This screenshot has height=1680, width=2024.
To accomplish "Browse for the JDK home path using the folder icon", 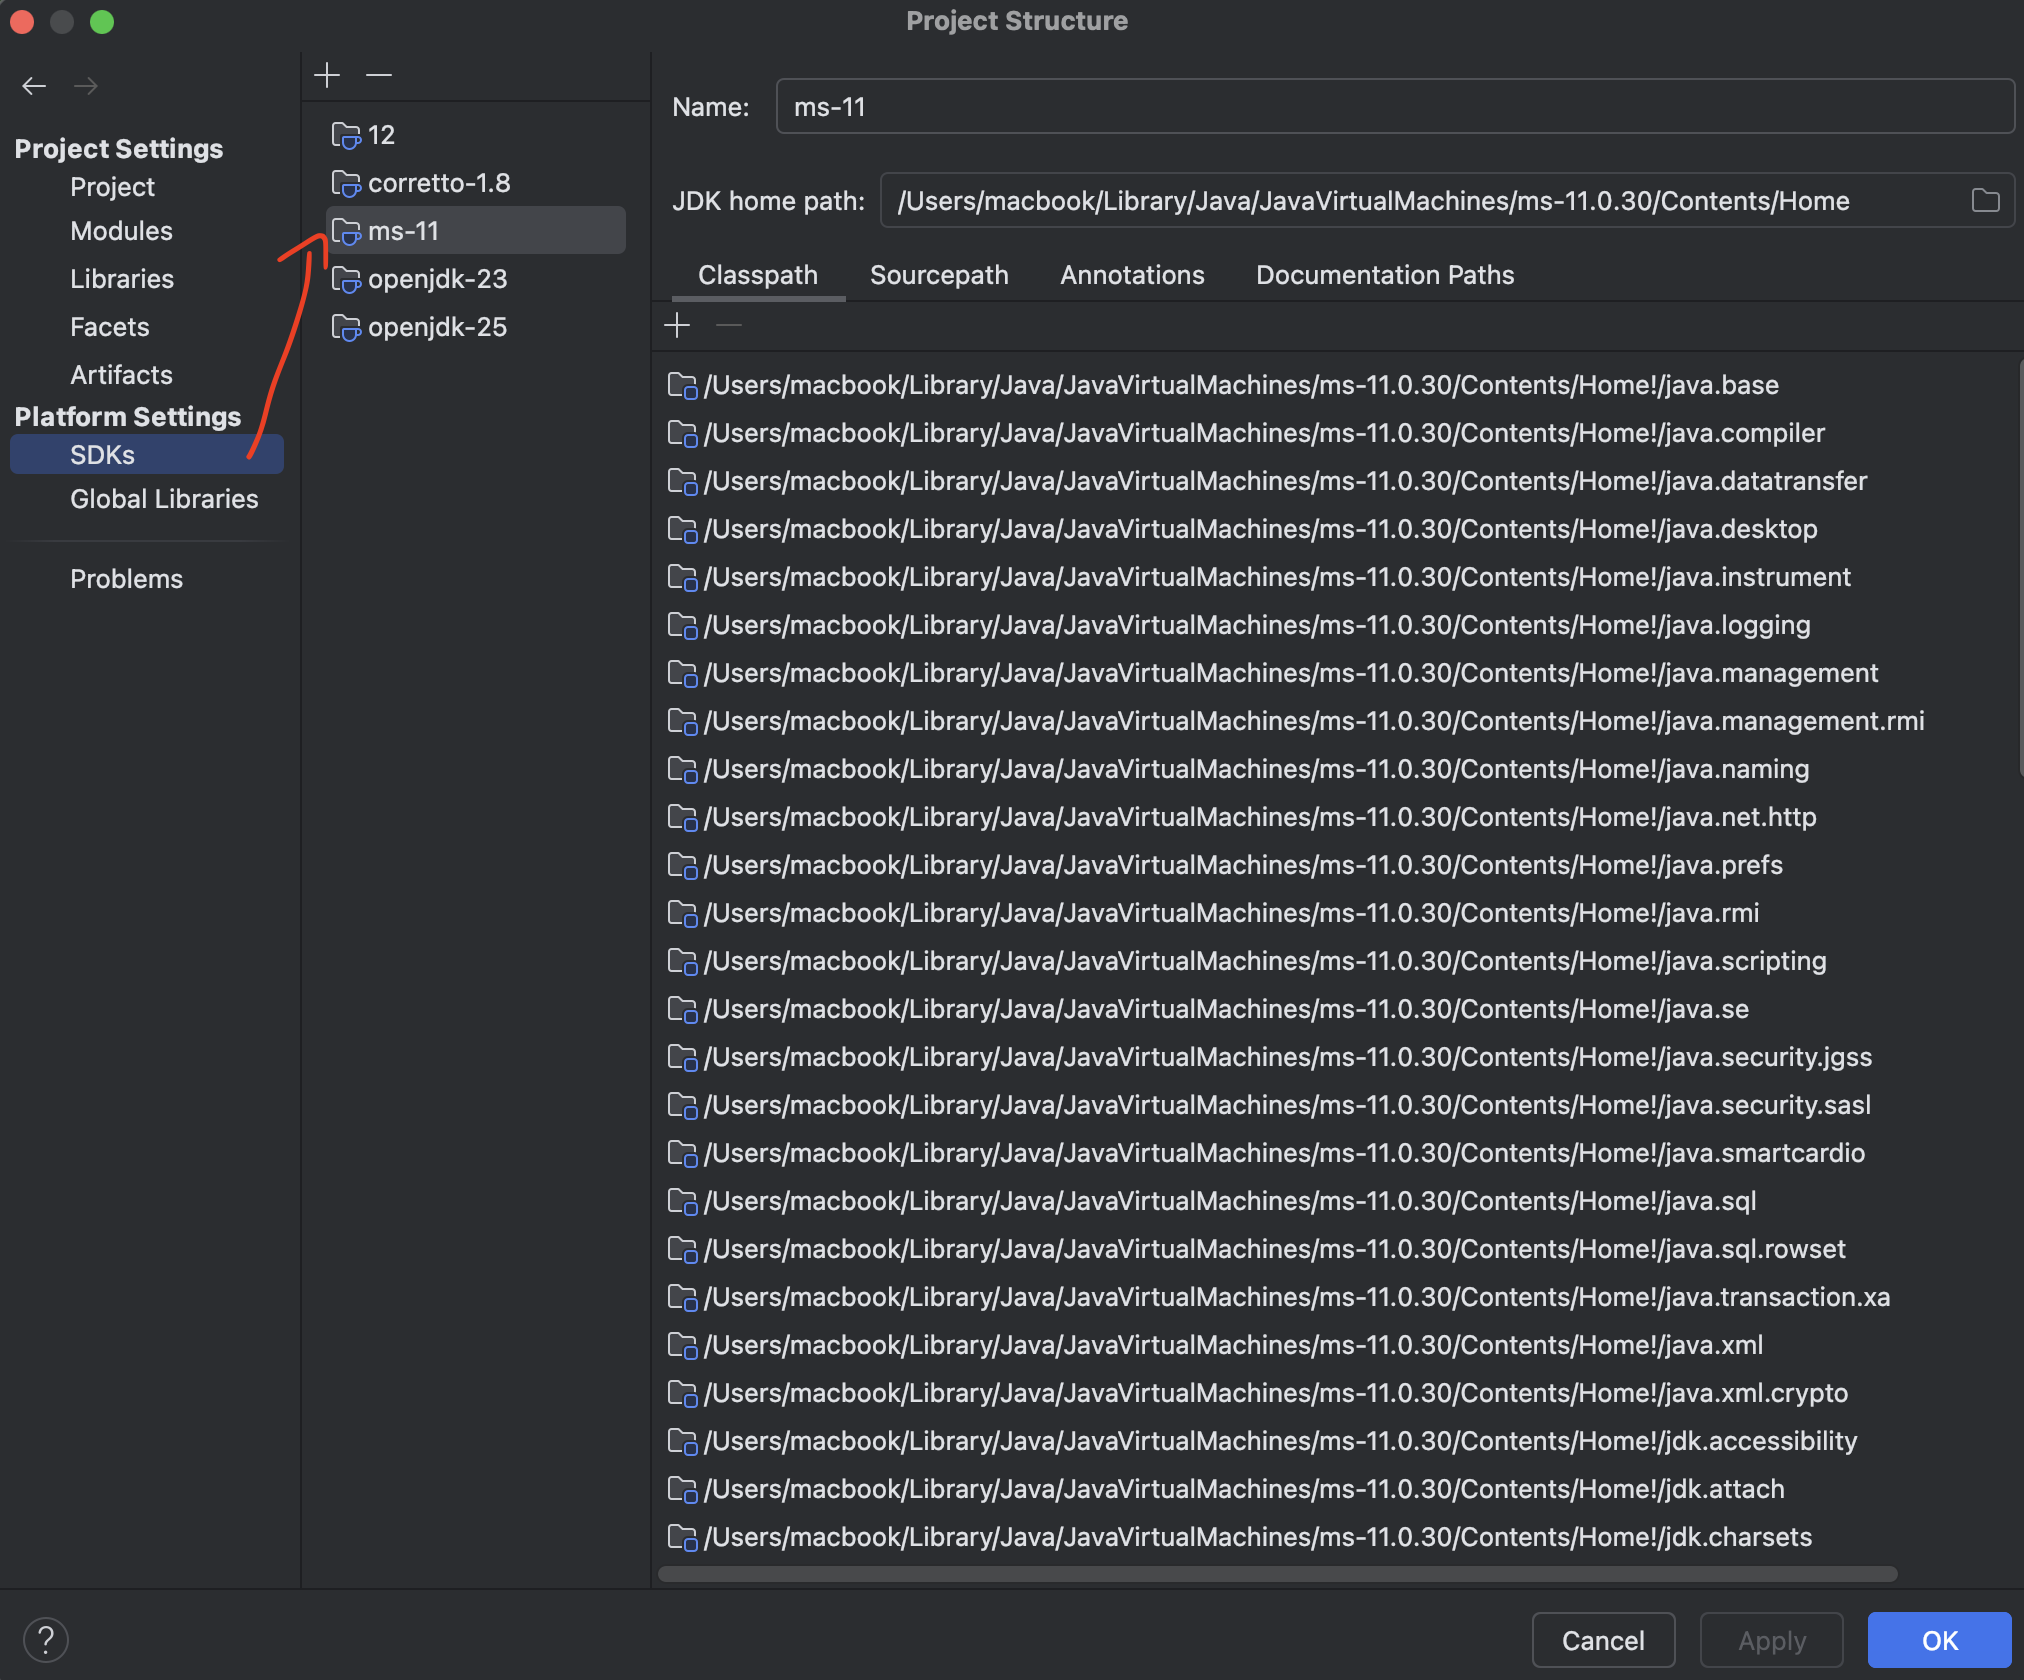I will tap(1986, 201).
